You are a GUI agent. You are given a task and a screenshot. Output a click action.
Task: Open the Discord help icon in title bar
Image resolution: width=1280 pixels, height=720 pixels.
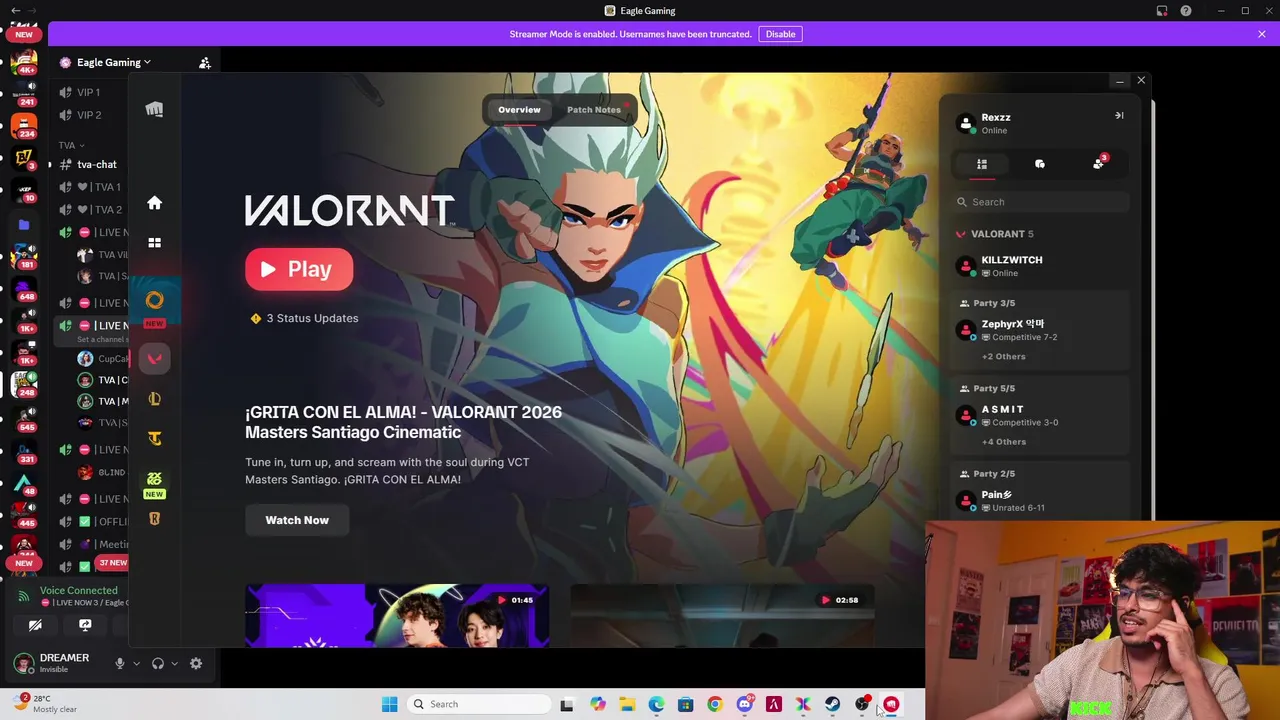(x=1186, y=11)
